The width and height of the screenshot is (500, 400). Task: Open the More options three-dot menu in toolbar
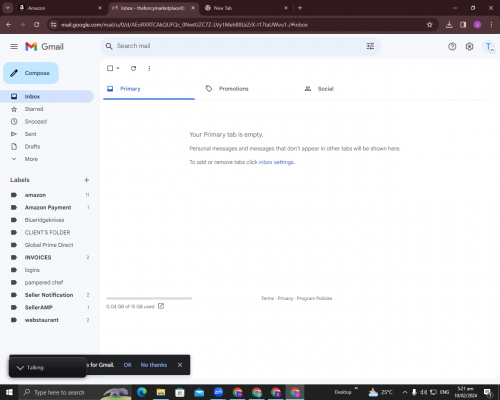149,68
